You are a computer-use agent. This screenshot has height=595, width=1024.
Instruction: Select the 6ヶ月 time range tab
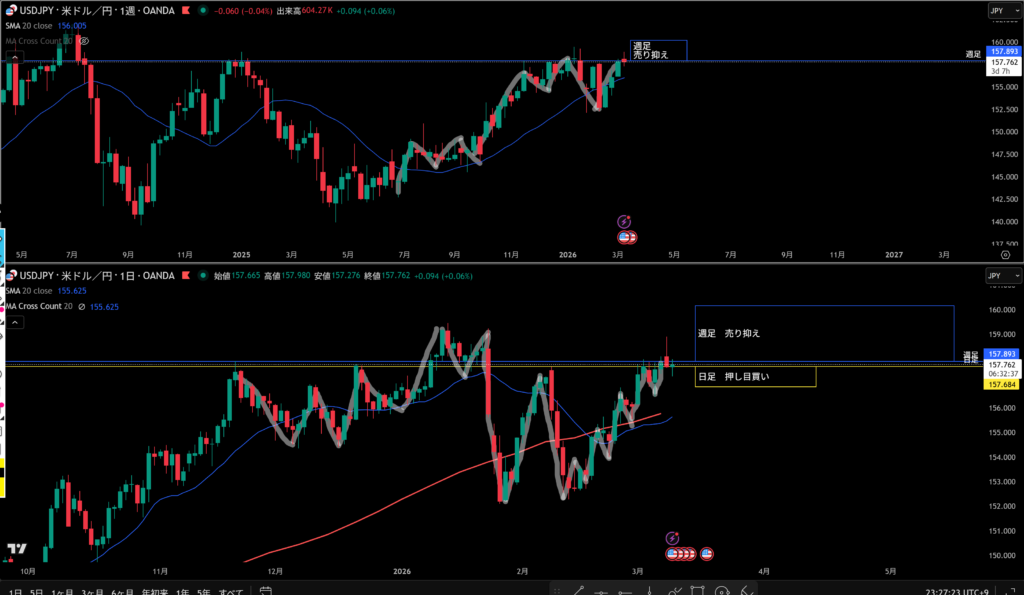122,590
